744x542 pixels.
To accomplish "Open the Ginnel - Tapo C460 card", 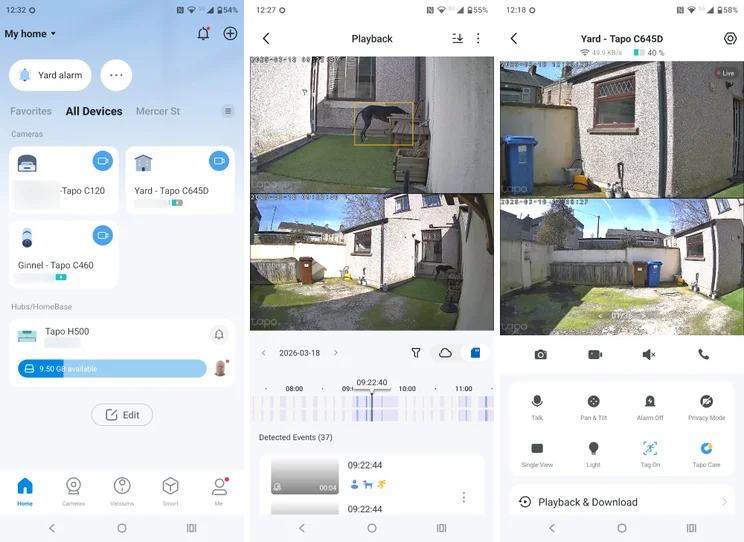I will [64, 255].
